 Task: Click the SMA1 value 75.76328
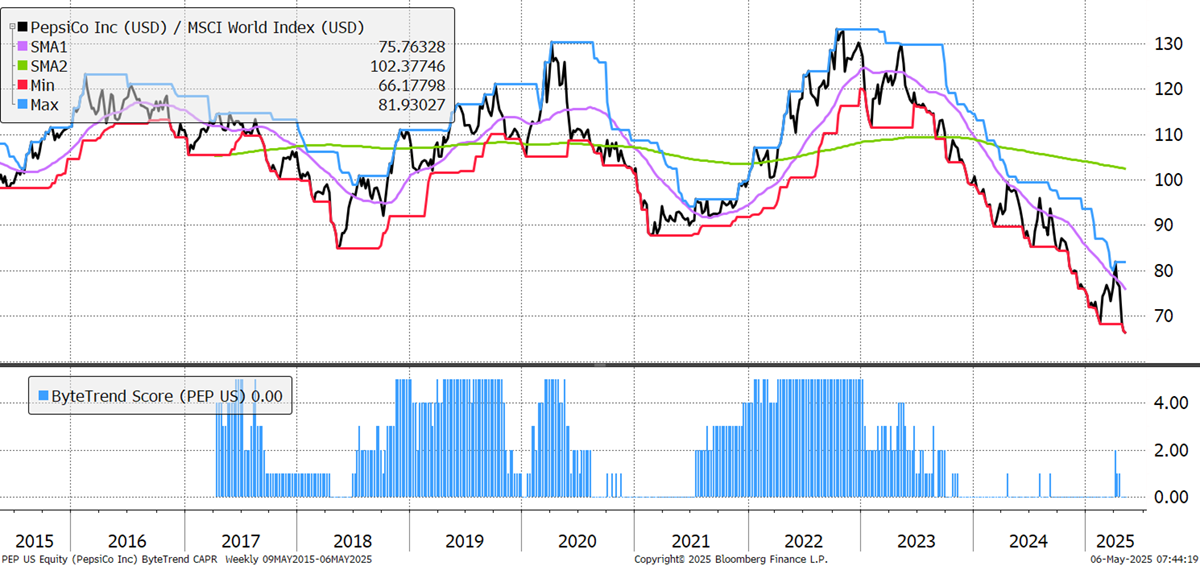[x=411, y=46]
